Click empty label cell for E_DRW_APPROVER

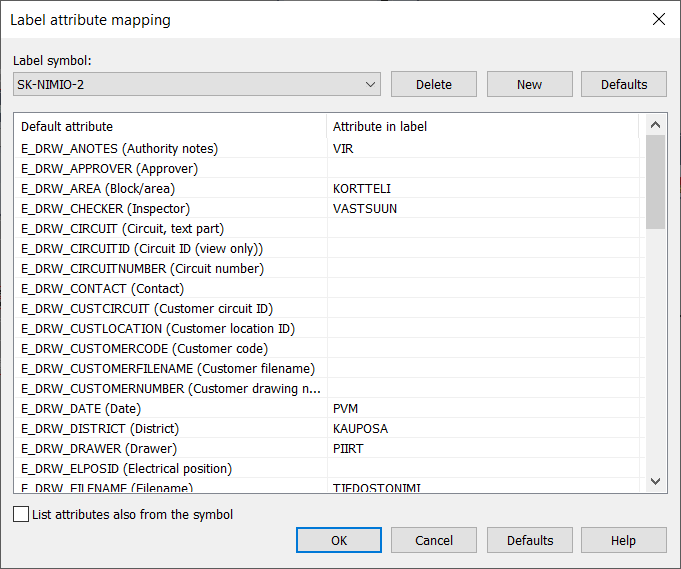[480, 169]
